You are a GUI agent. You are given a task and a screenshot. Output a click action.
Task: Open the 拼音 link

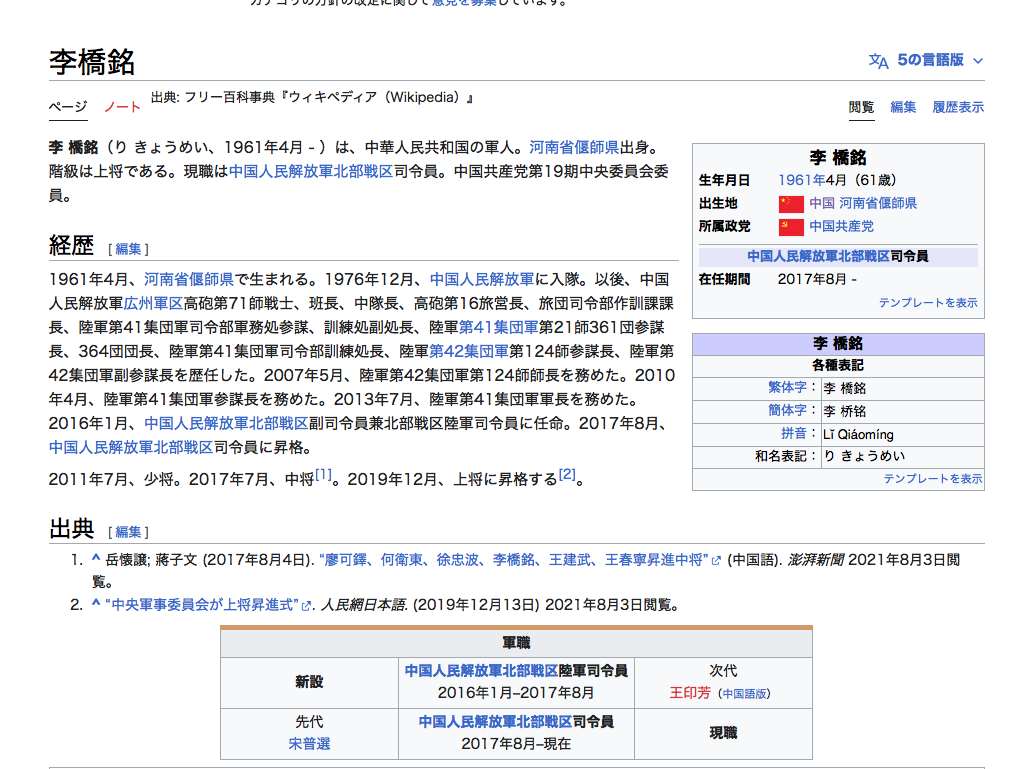point(794,433)
